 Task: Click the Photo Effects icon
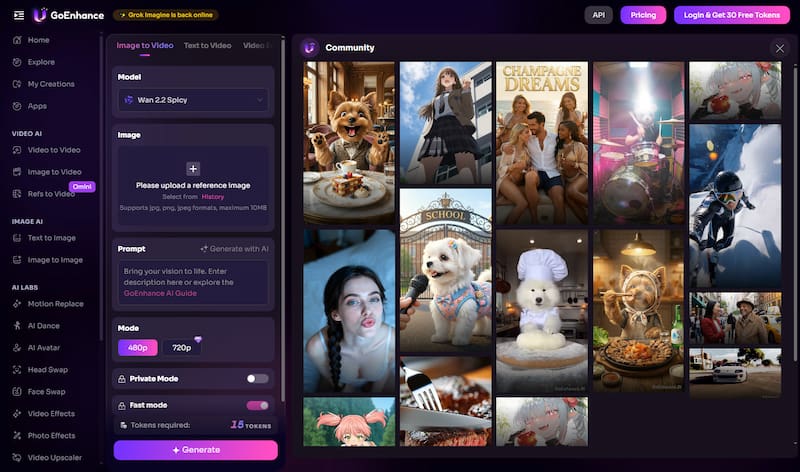click(17, 435)
